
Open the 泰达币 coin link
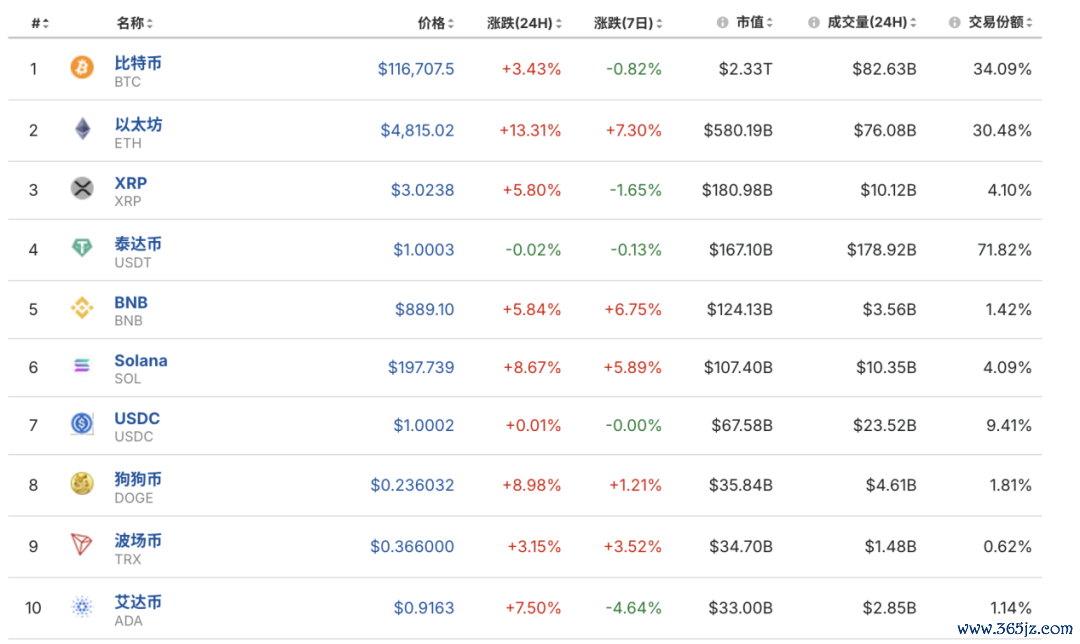coord(138,244)
